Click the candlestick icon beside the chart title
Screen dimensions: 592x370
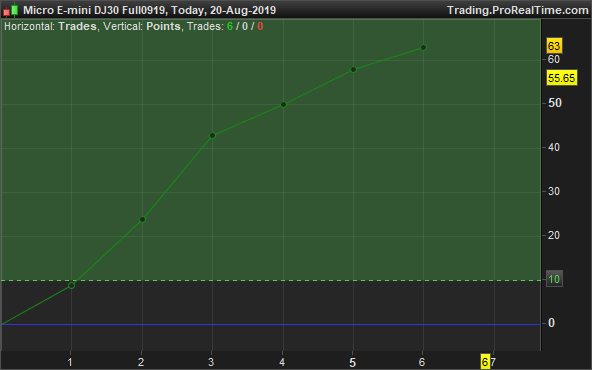coord(11,10)
